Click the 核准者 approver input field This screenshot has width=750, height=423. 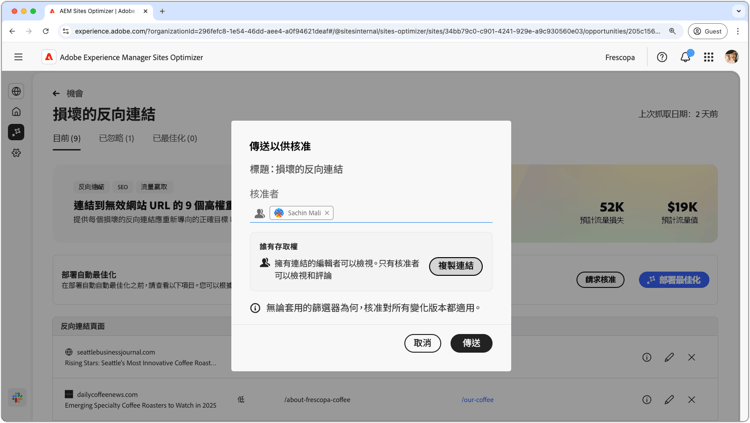(x=371, y=213)
